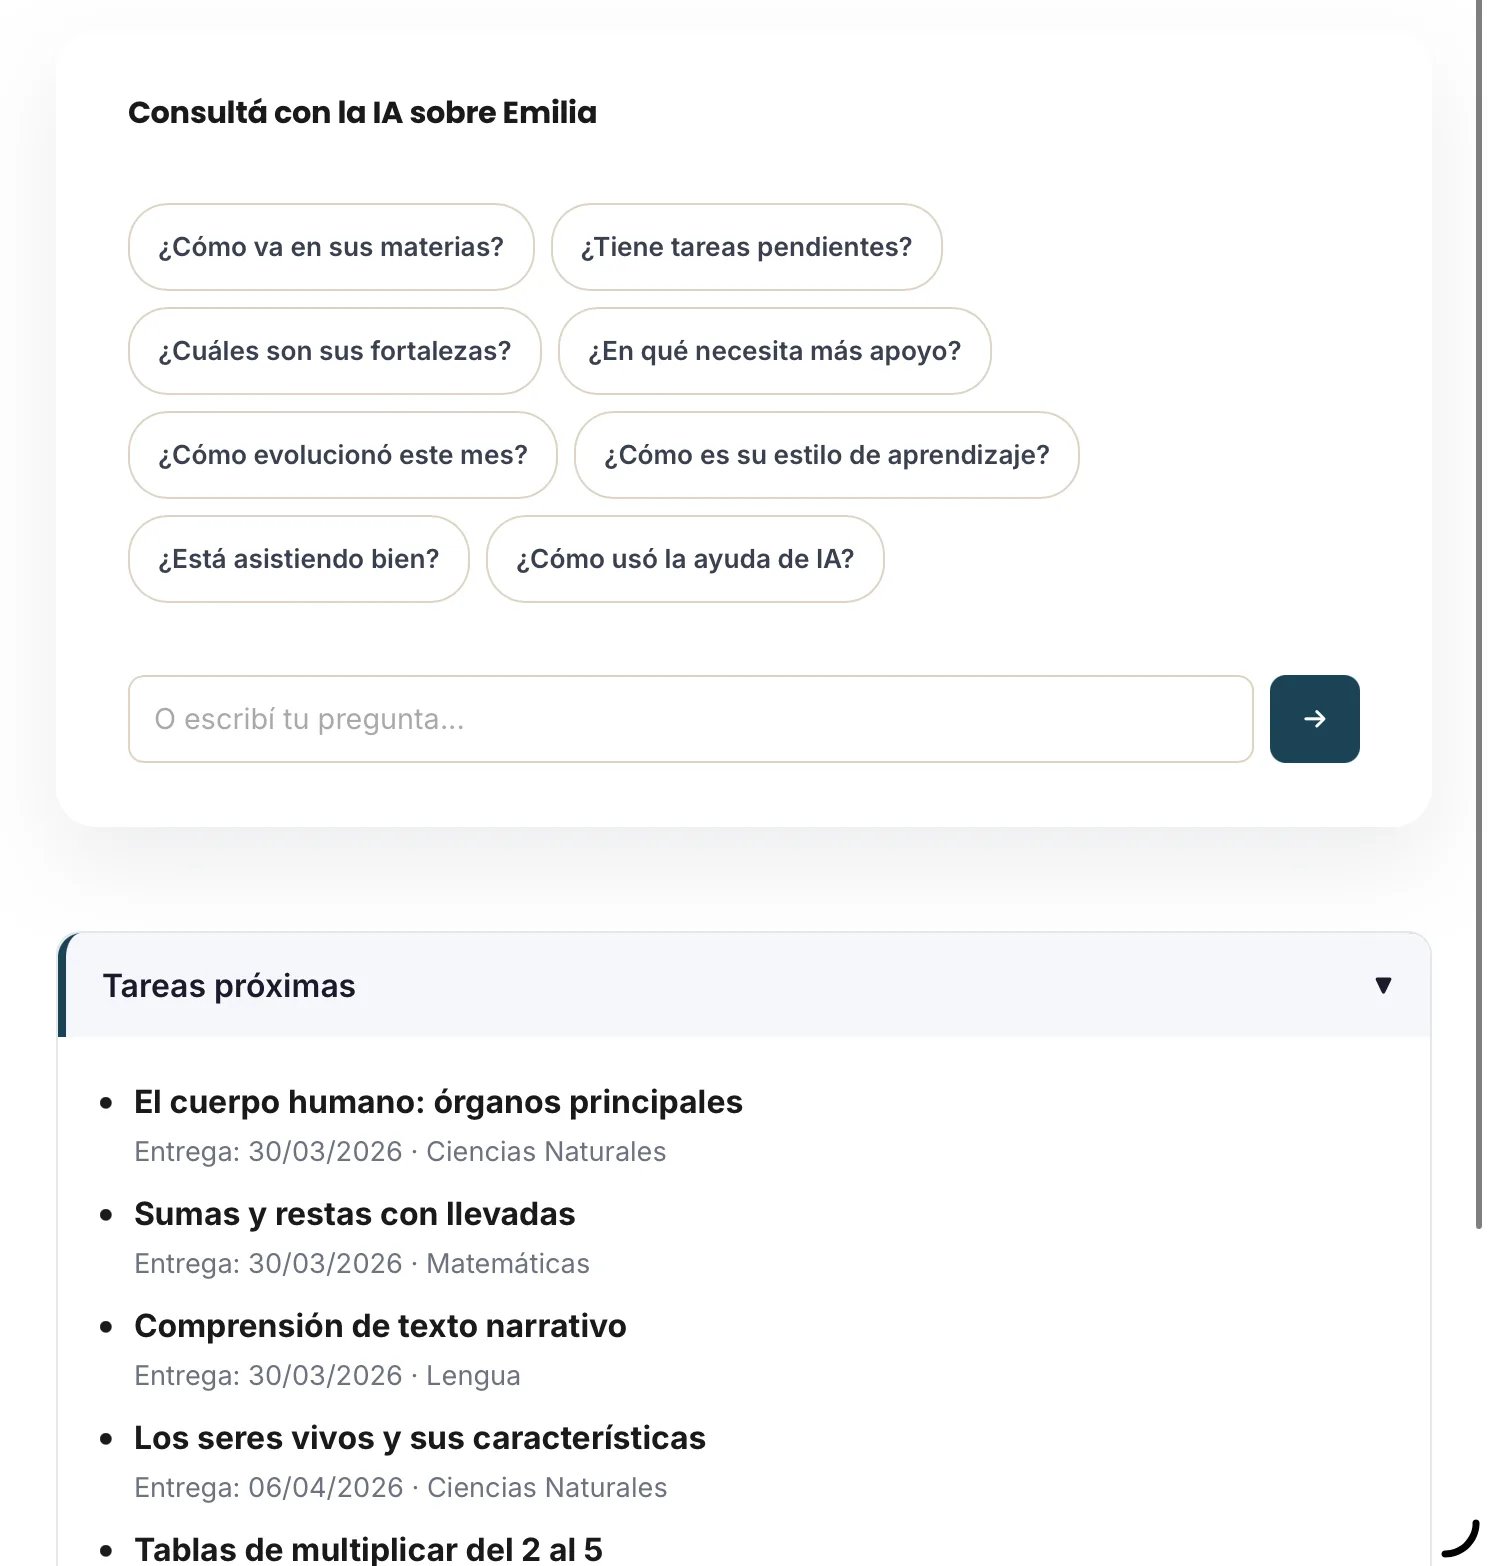Click the 'Consultá con la IA sobre Emilia' heading
This screenshot has height=1566, width=1488.
[x=362, y=112]
